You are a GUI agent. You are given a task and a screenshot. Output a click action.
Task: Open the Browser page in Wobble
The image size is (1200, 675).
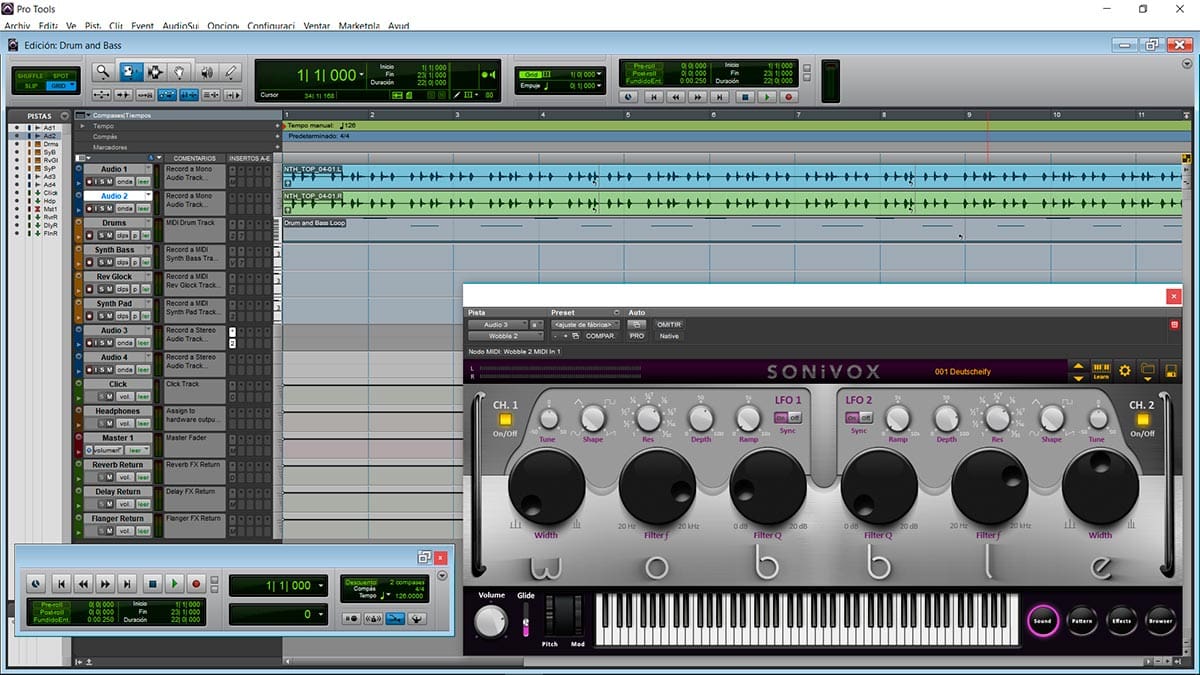point(1160,621)
